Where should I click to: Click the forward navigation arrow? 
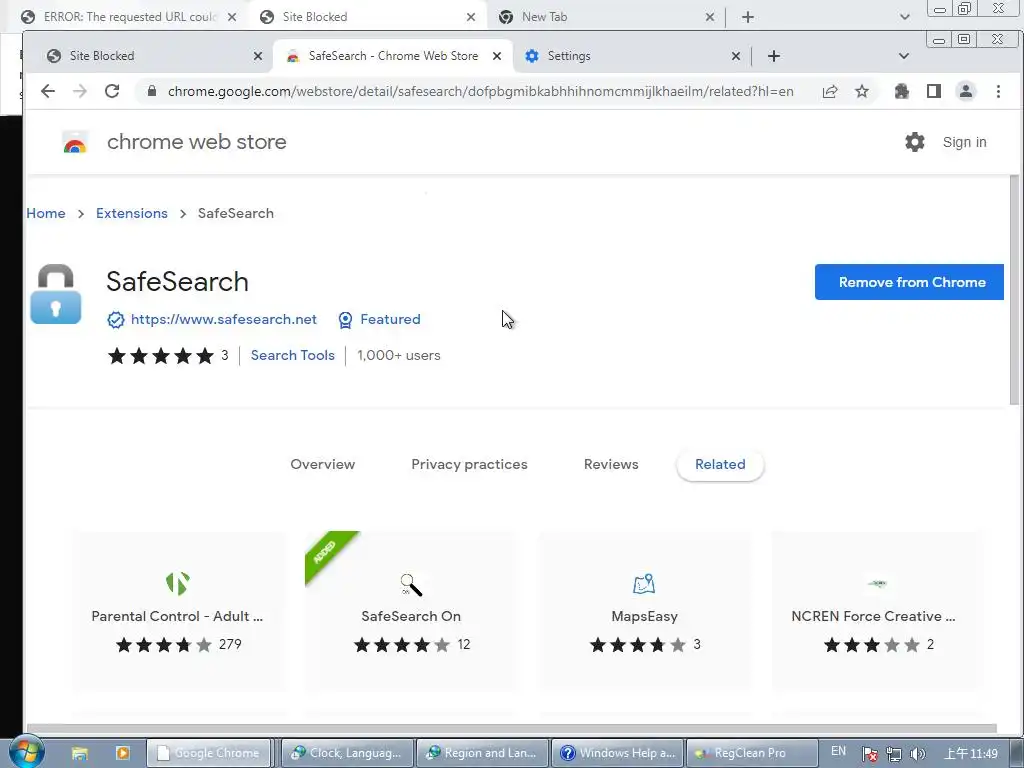[x=80, y=91]
